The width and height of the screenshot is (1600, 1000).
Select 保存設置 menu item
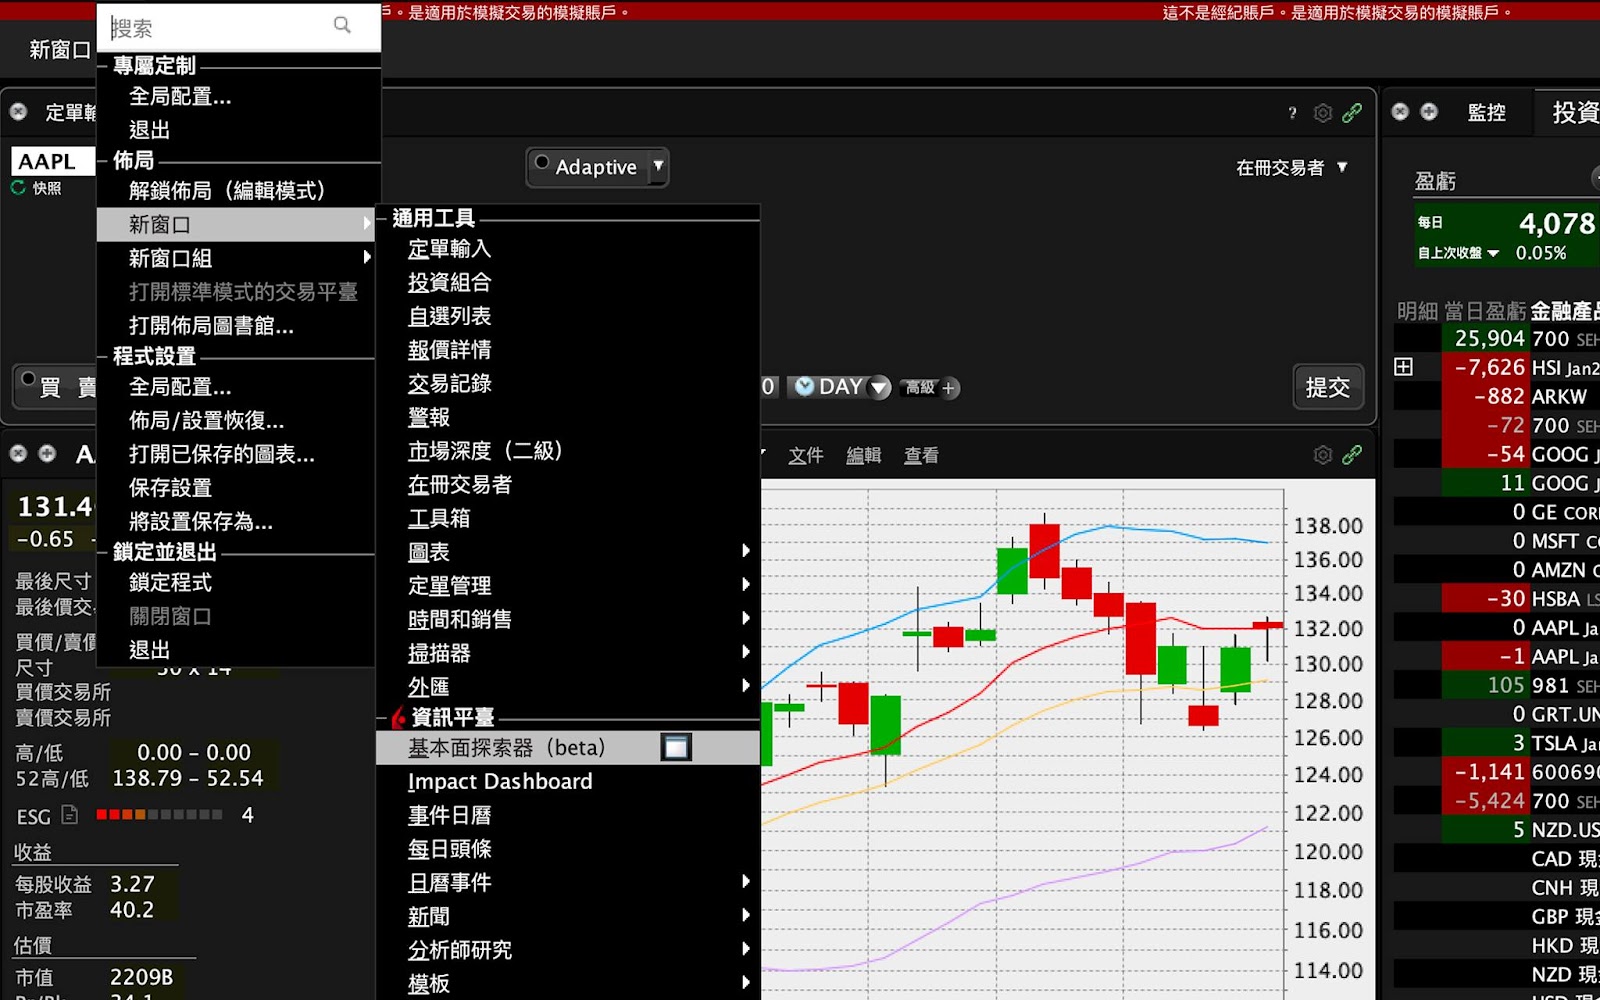coord(236,488)
